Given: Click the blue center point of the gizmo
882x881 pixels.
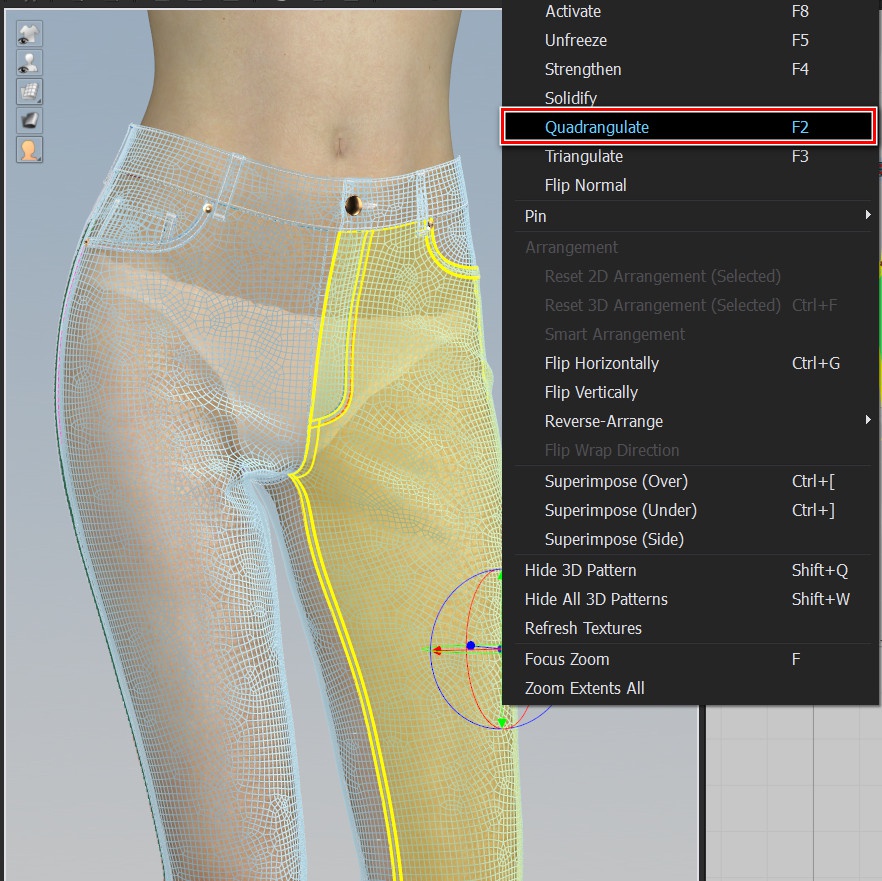Looking at the screenshot, I should pos(471,646).
